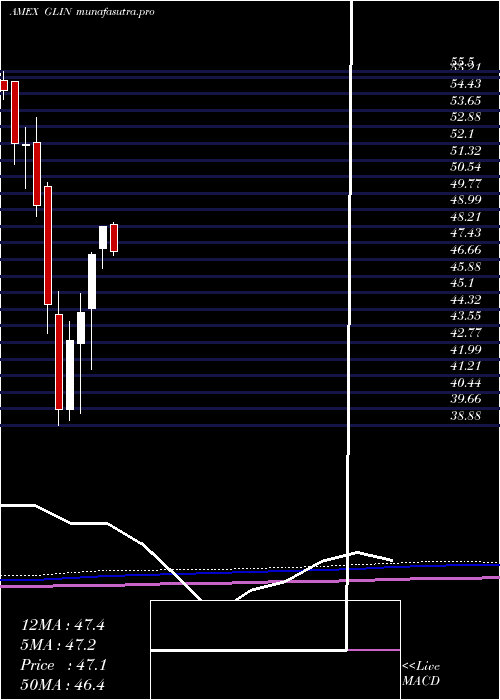Select the white candlestick near 47.43
Screen dimensions: 500x700
point(103,238)
